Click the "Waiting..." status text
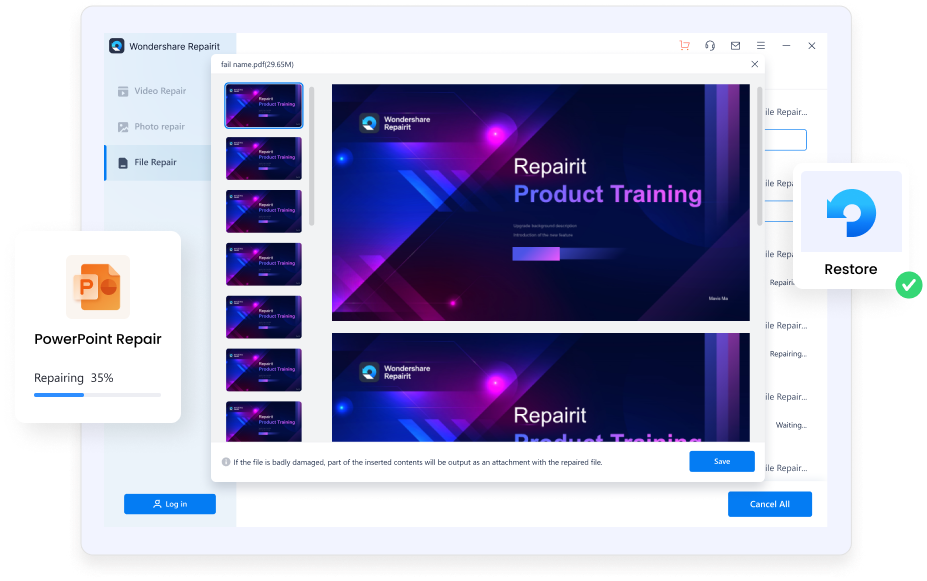The width and height of the screenshot is (927, 581). tap(791, 425)
